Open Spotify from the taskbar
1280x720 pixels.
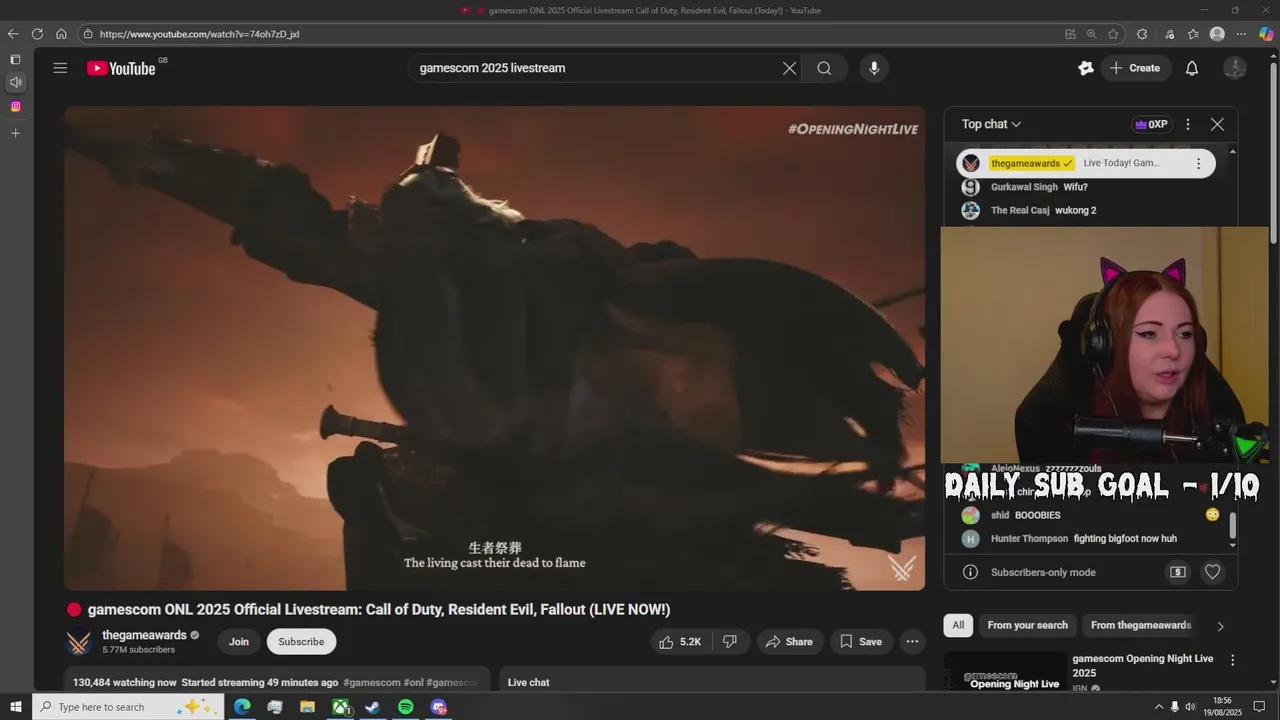405,707
